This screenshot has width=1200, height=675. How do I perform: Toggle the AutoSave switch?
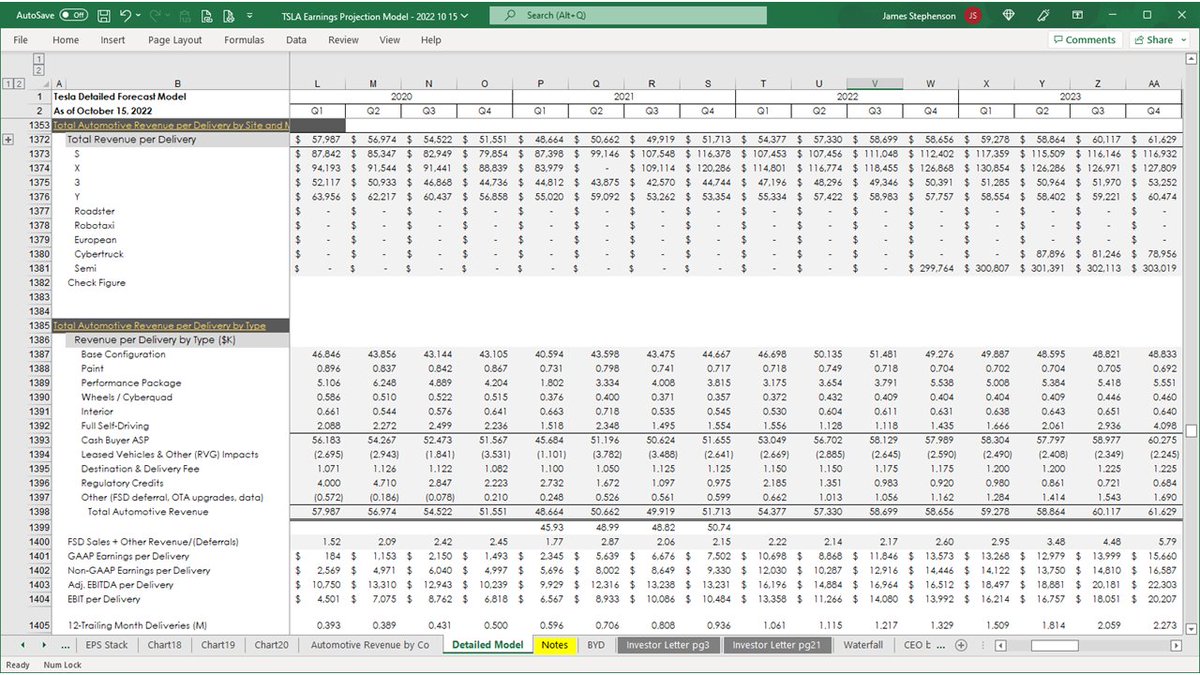pyautogui.click(x=73, y=16)
